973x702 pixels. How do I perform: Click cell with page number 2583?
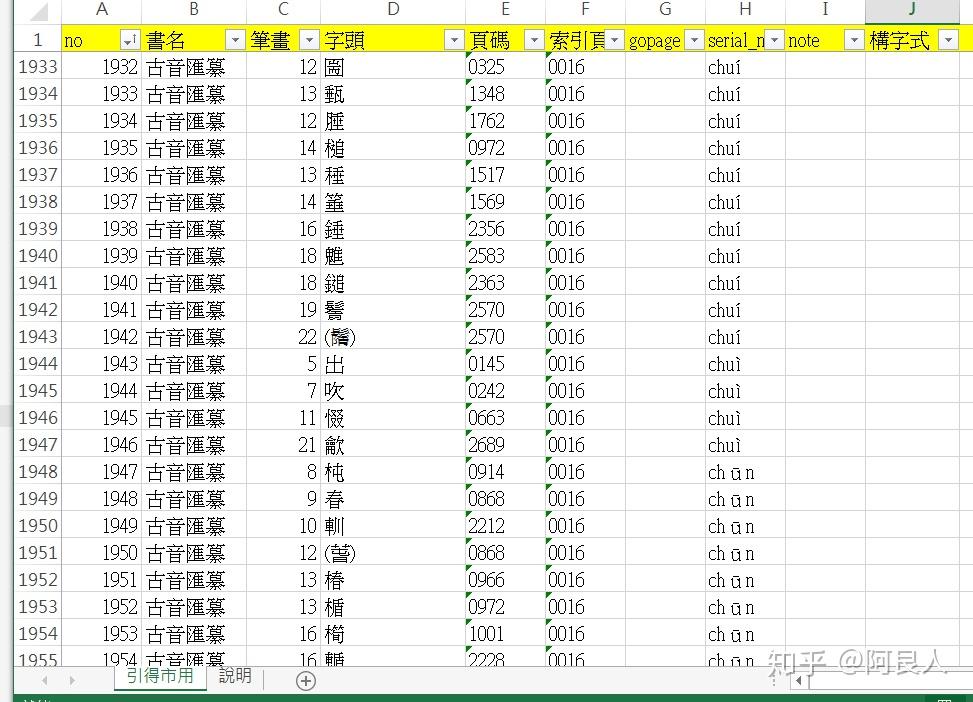[505, 255]
